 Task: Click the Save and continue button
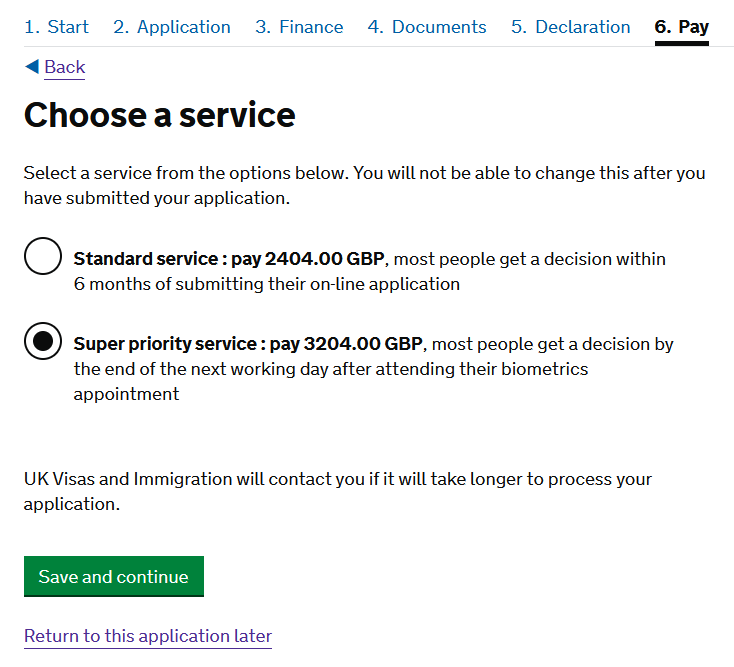click(x=114, y=576)
